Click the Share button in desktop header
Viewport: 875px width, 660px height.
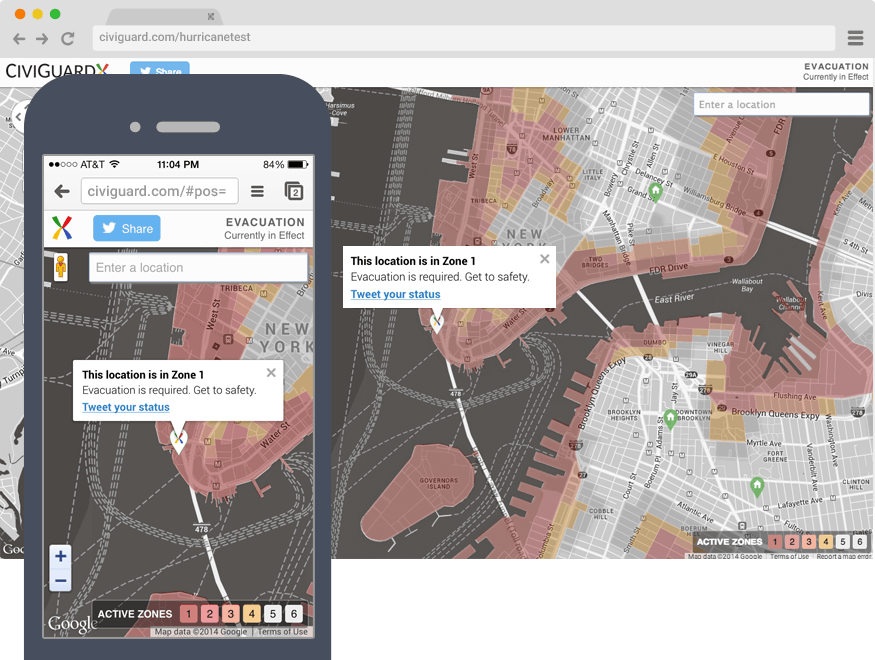pos(160,71)
